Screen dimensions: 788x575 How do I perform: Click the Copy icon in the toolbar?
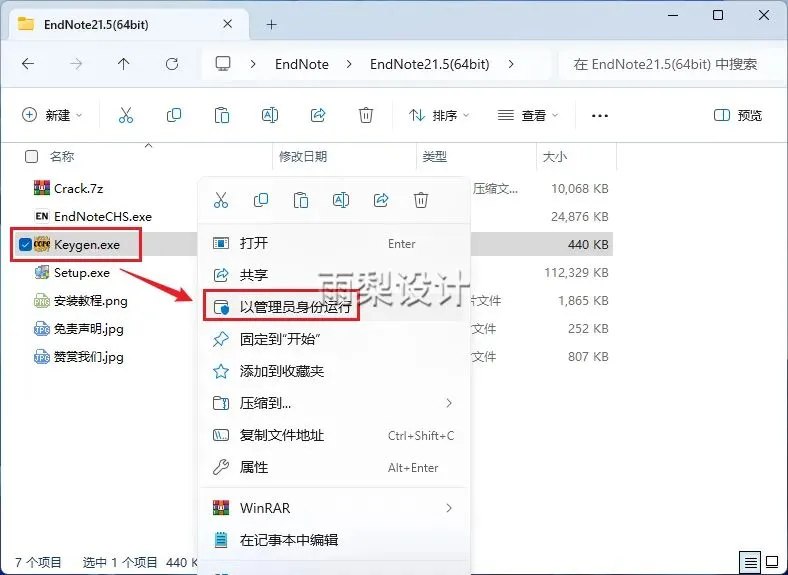[x=174, y=116]
